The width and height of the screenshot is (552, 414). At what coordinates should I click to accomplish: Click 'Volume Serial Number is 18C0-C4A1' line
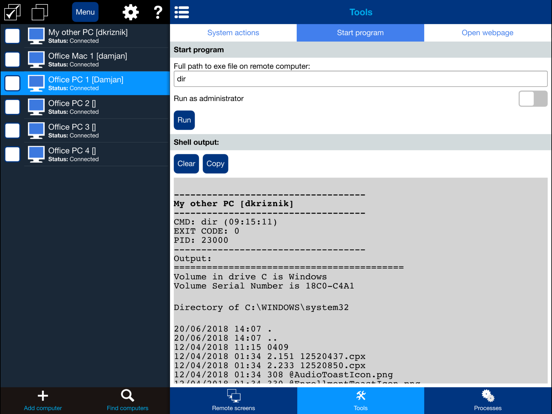point(264,286)
